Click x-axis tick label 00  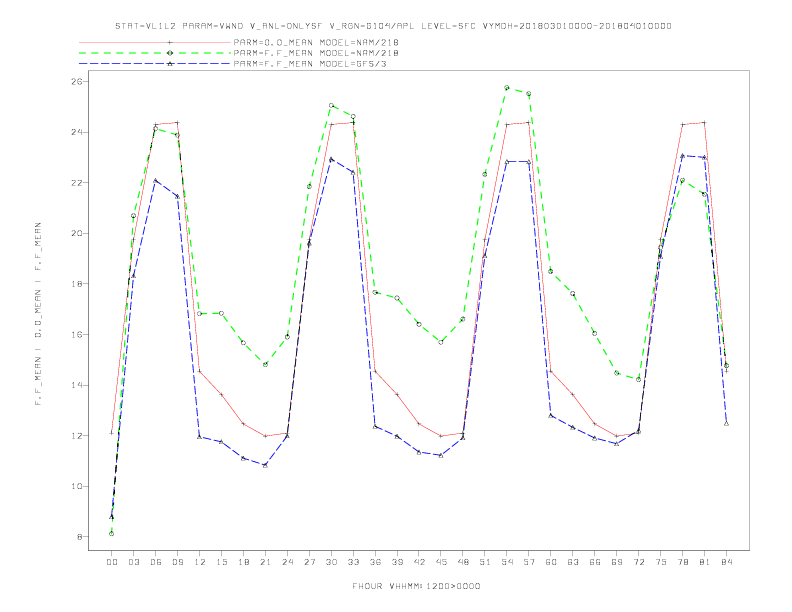tap(112, 562)
